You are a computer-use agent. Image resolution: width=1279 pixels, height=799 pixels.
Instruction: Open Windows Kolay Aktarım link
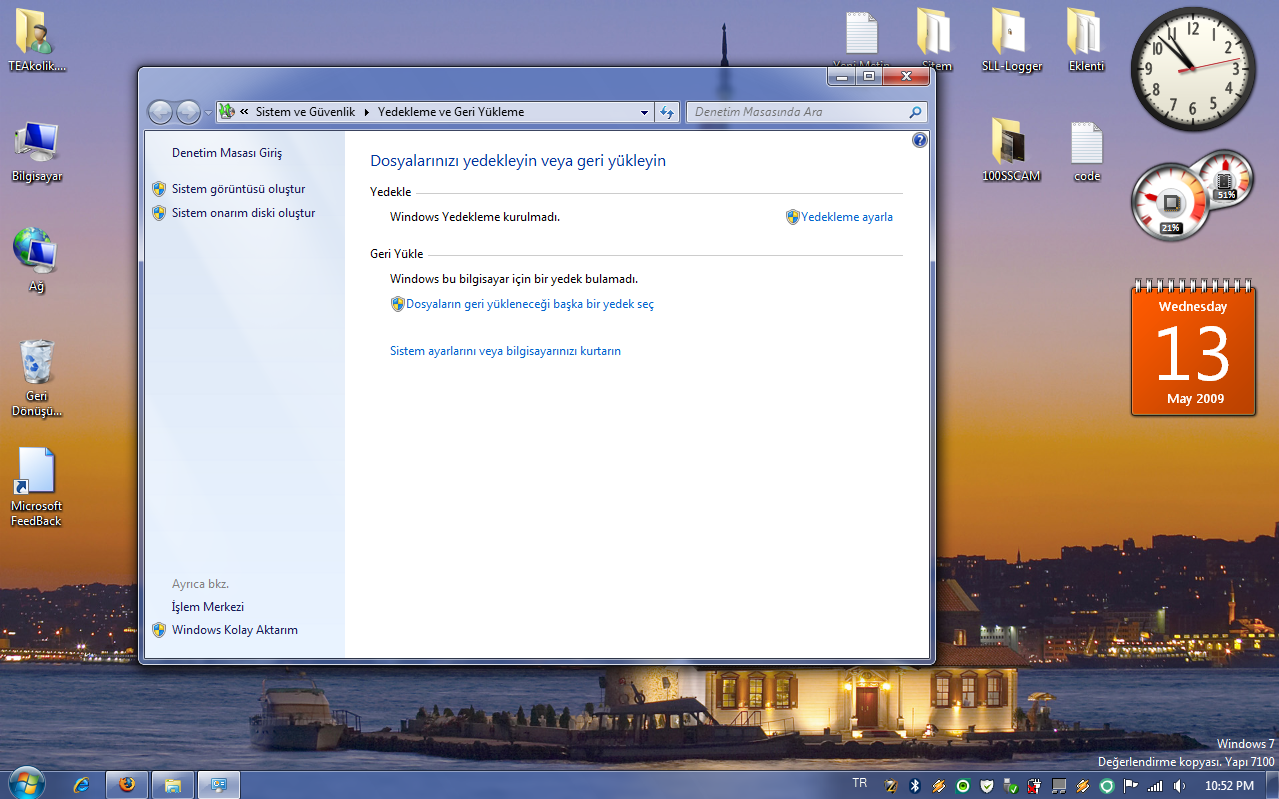[x=235, y=630]
